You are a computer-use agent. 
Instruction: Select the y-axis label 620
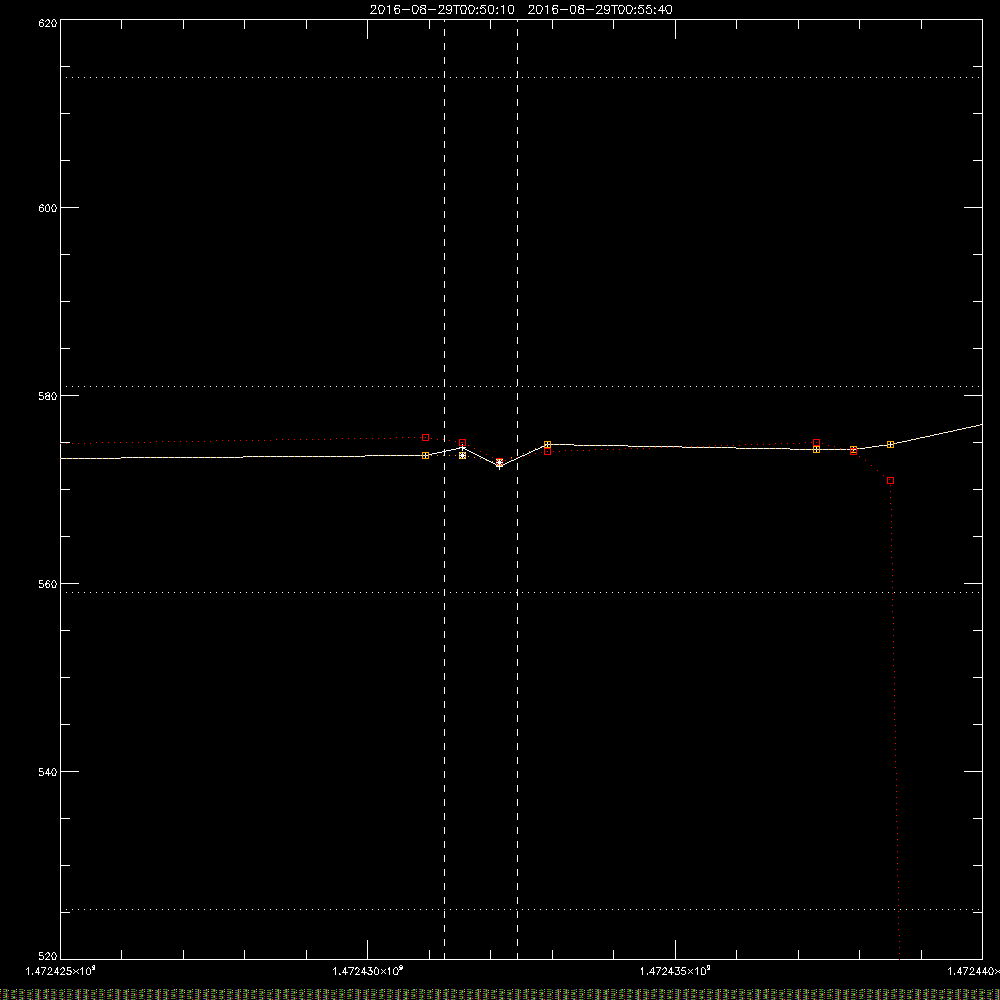(x=48, y=23)
